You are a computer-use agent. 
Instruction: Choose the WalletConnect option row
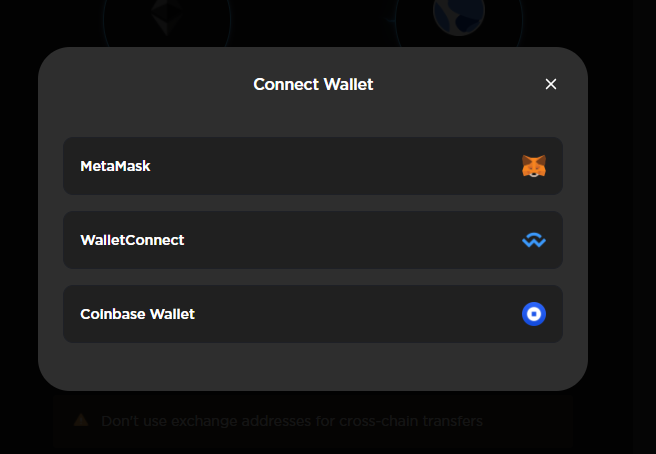point(313,240)
